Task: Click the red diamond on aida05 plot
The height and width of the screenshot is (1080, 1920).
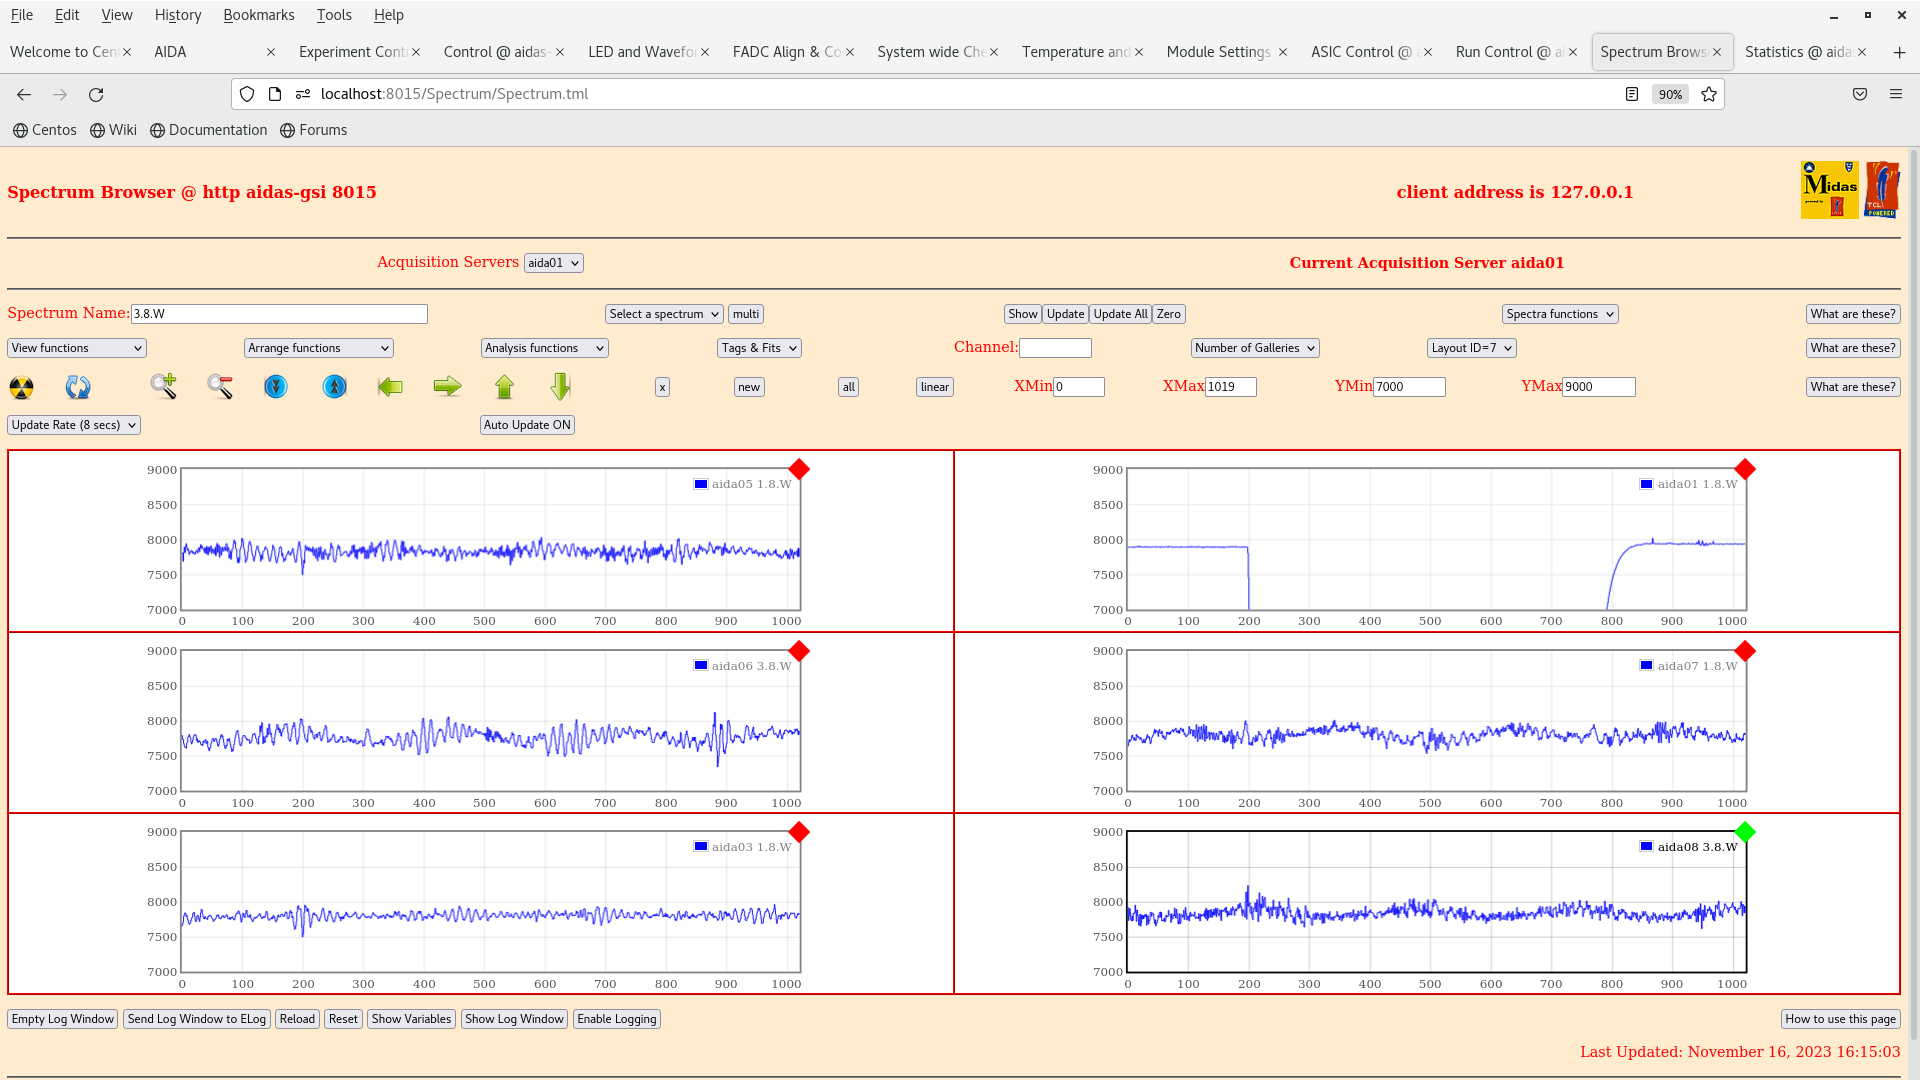Action: click(799, 469)
